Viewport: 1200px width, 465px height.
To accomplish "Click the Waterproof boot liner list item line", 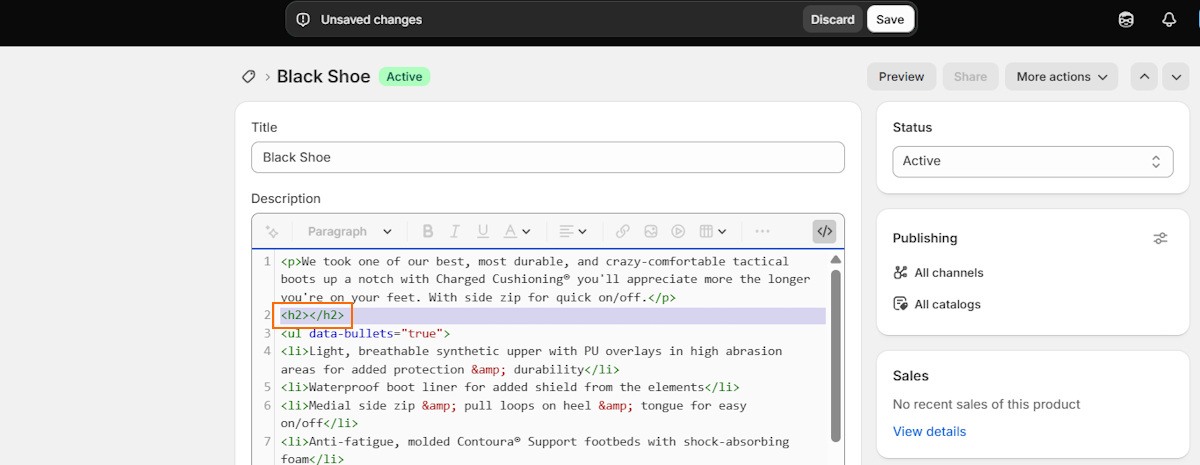I will 510,387.
